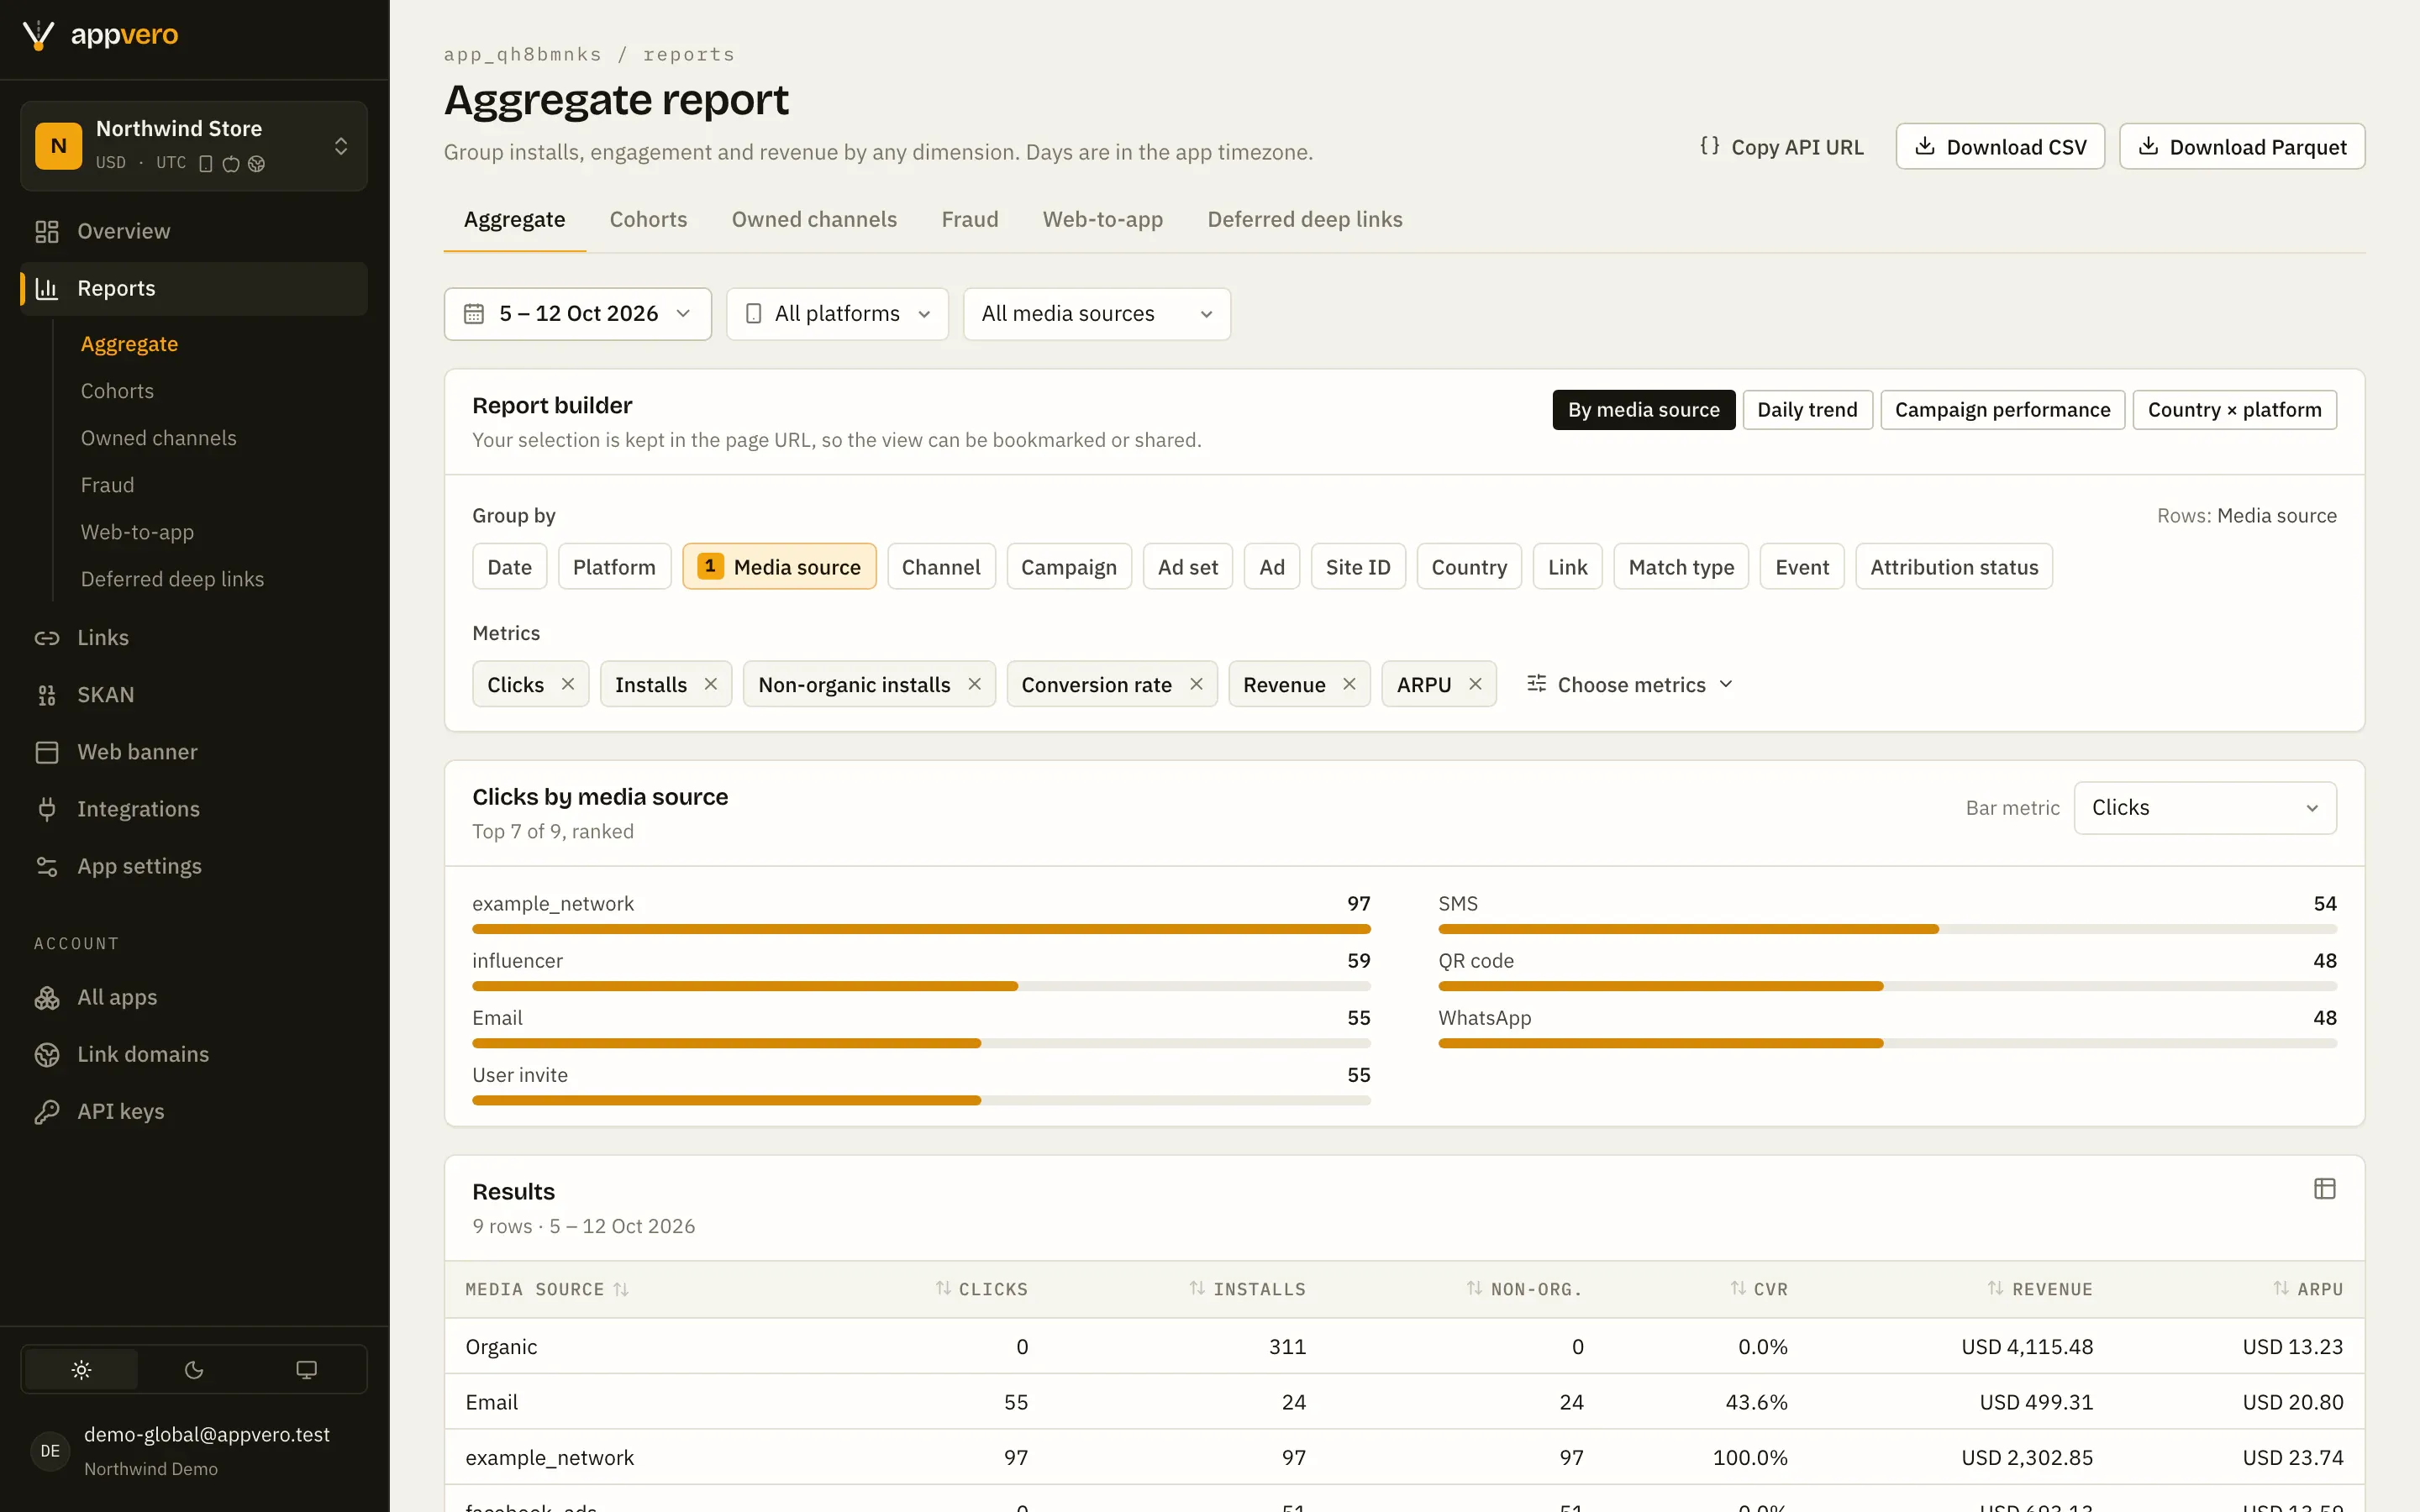Switch to the Cohorts tab
Image resolution: width=2420 pixels, height=1512 pixels.
648,219
